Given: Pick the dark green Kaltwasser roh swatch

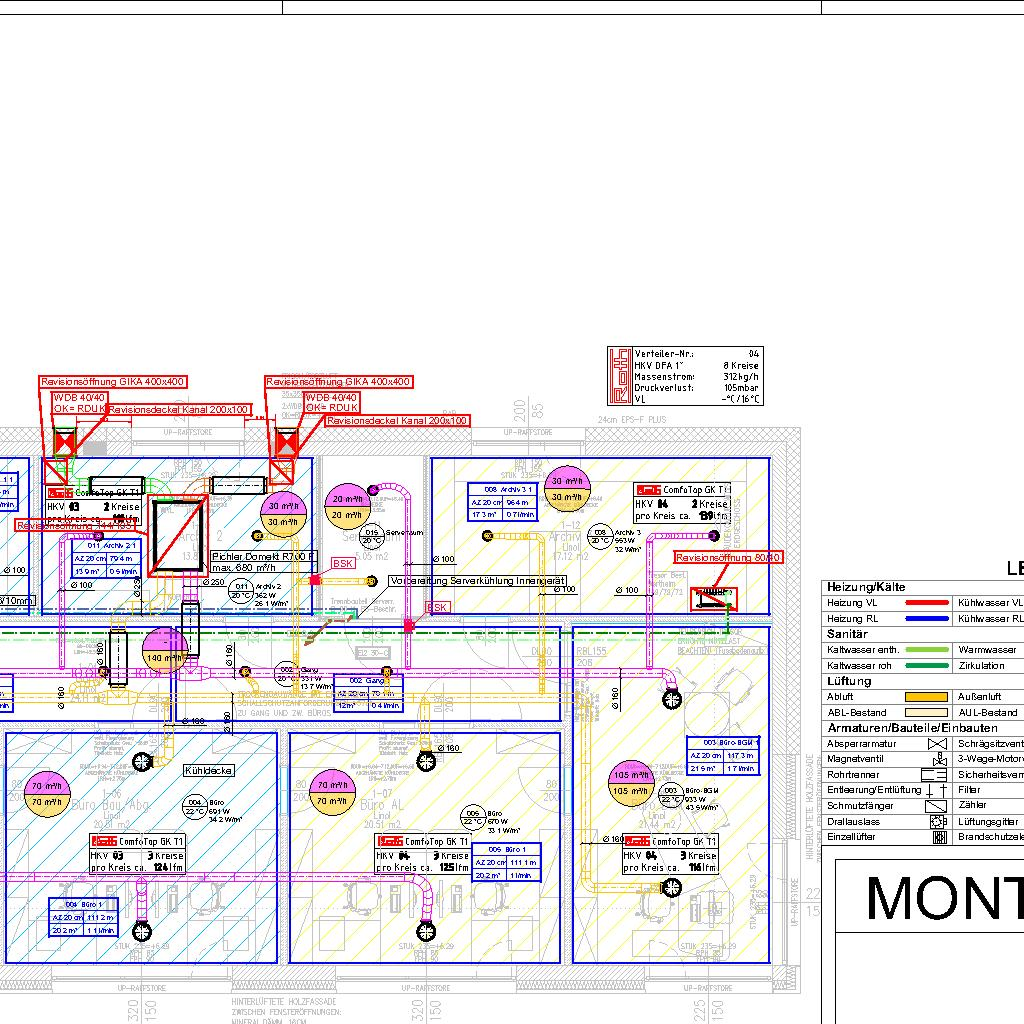Looking at the screenshot, I should coord(926,665).
